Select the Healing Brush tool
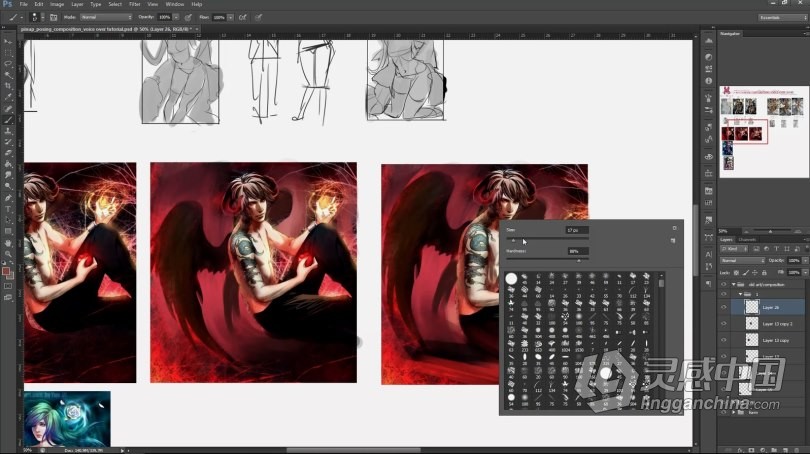Viewport: 810px width, 454px height. coord(8,108)
